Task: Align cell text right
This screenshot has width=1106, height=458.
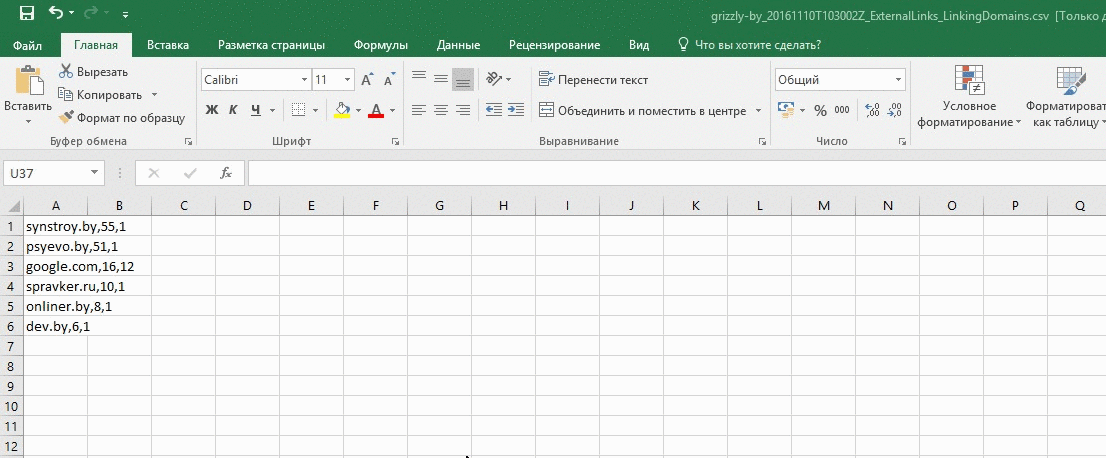Action: click(463, 110)
